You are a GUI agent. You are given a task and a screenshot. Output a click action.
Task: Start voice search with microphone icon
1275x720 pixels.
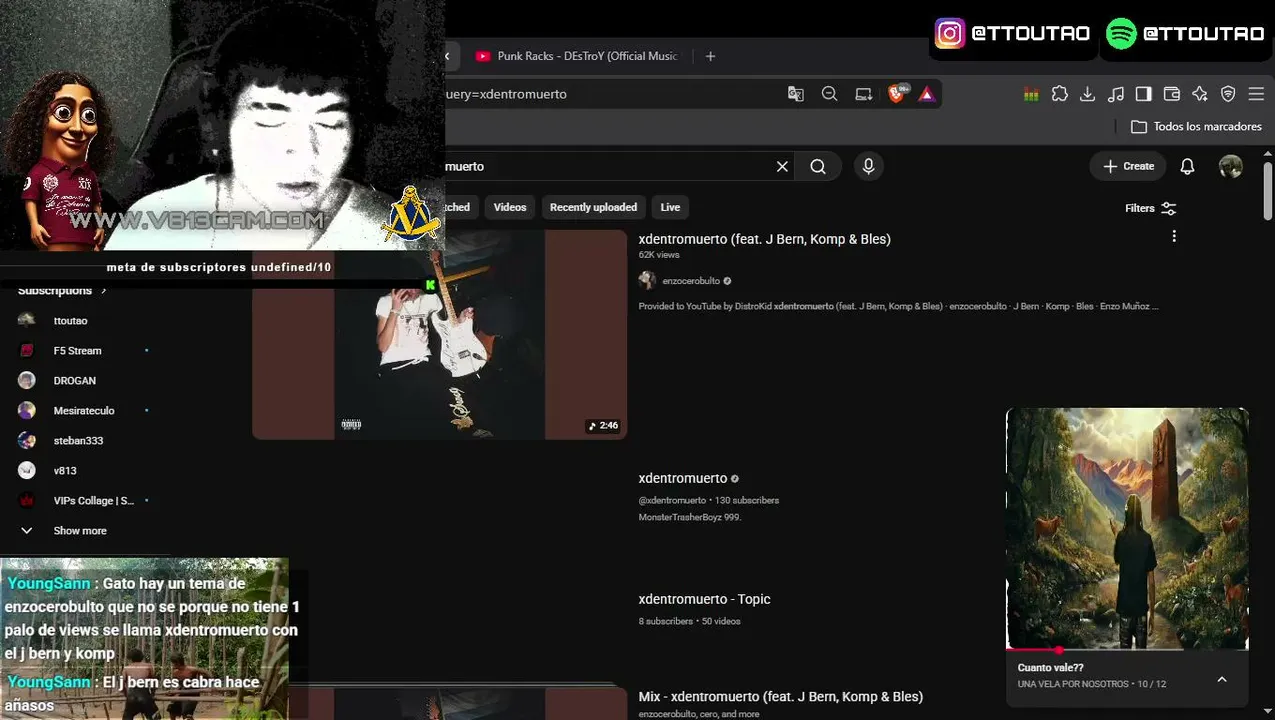pyautogui.click(x=868, y=167)
